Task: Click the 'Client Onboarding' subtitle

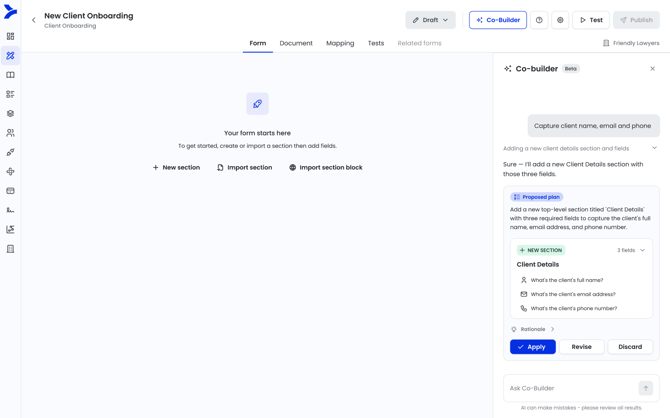Action: [x=70, y=26]
